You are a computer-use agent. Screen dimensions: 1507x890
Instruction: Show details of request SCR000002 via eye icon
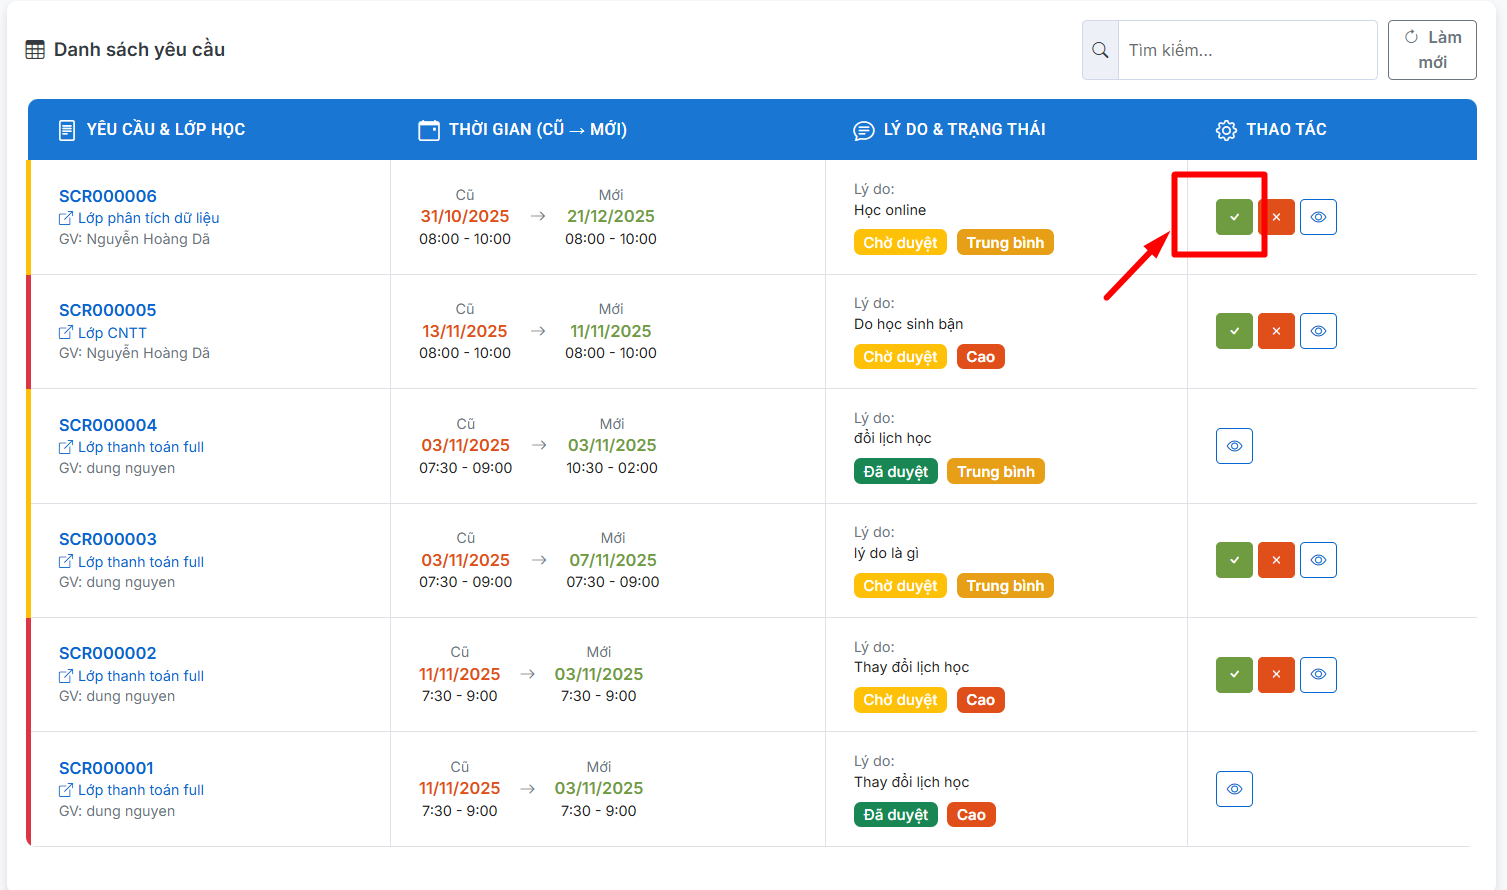[1318, 675]
